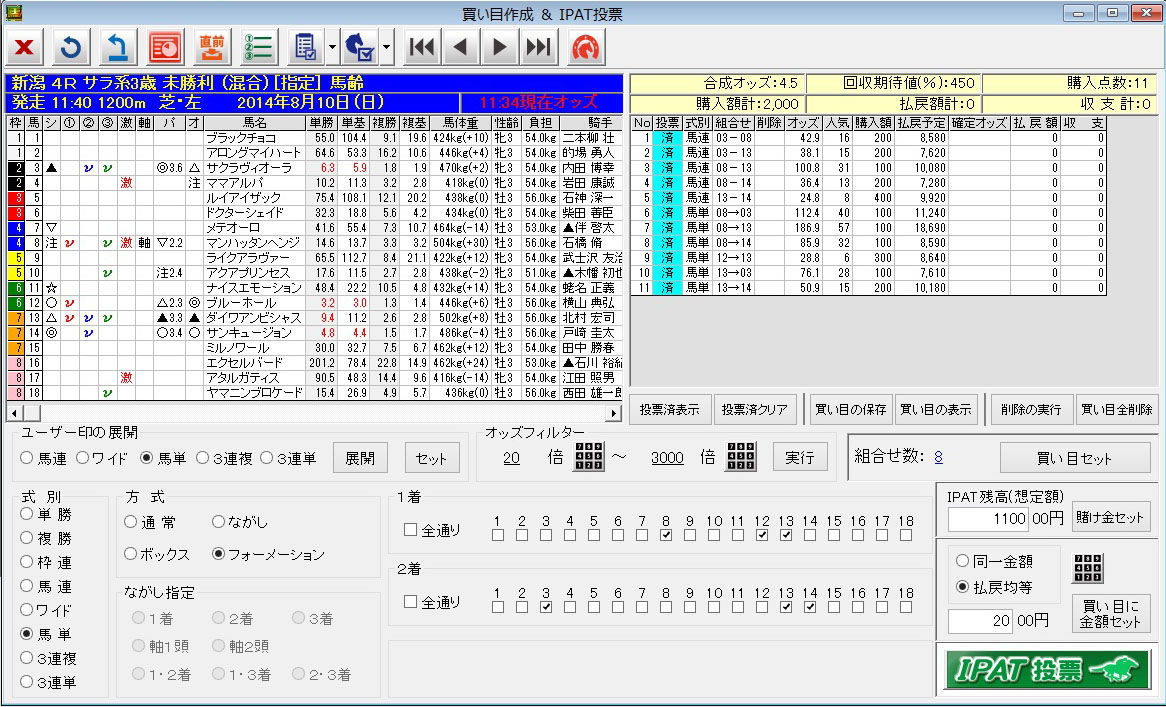Click the red X close toolbar icon
This screenshot has width=1166, height=707.
click(x=24, y=48)
